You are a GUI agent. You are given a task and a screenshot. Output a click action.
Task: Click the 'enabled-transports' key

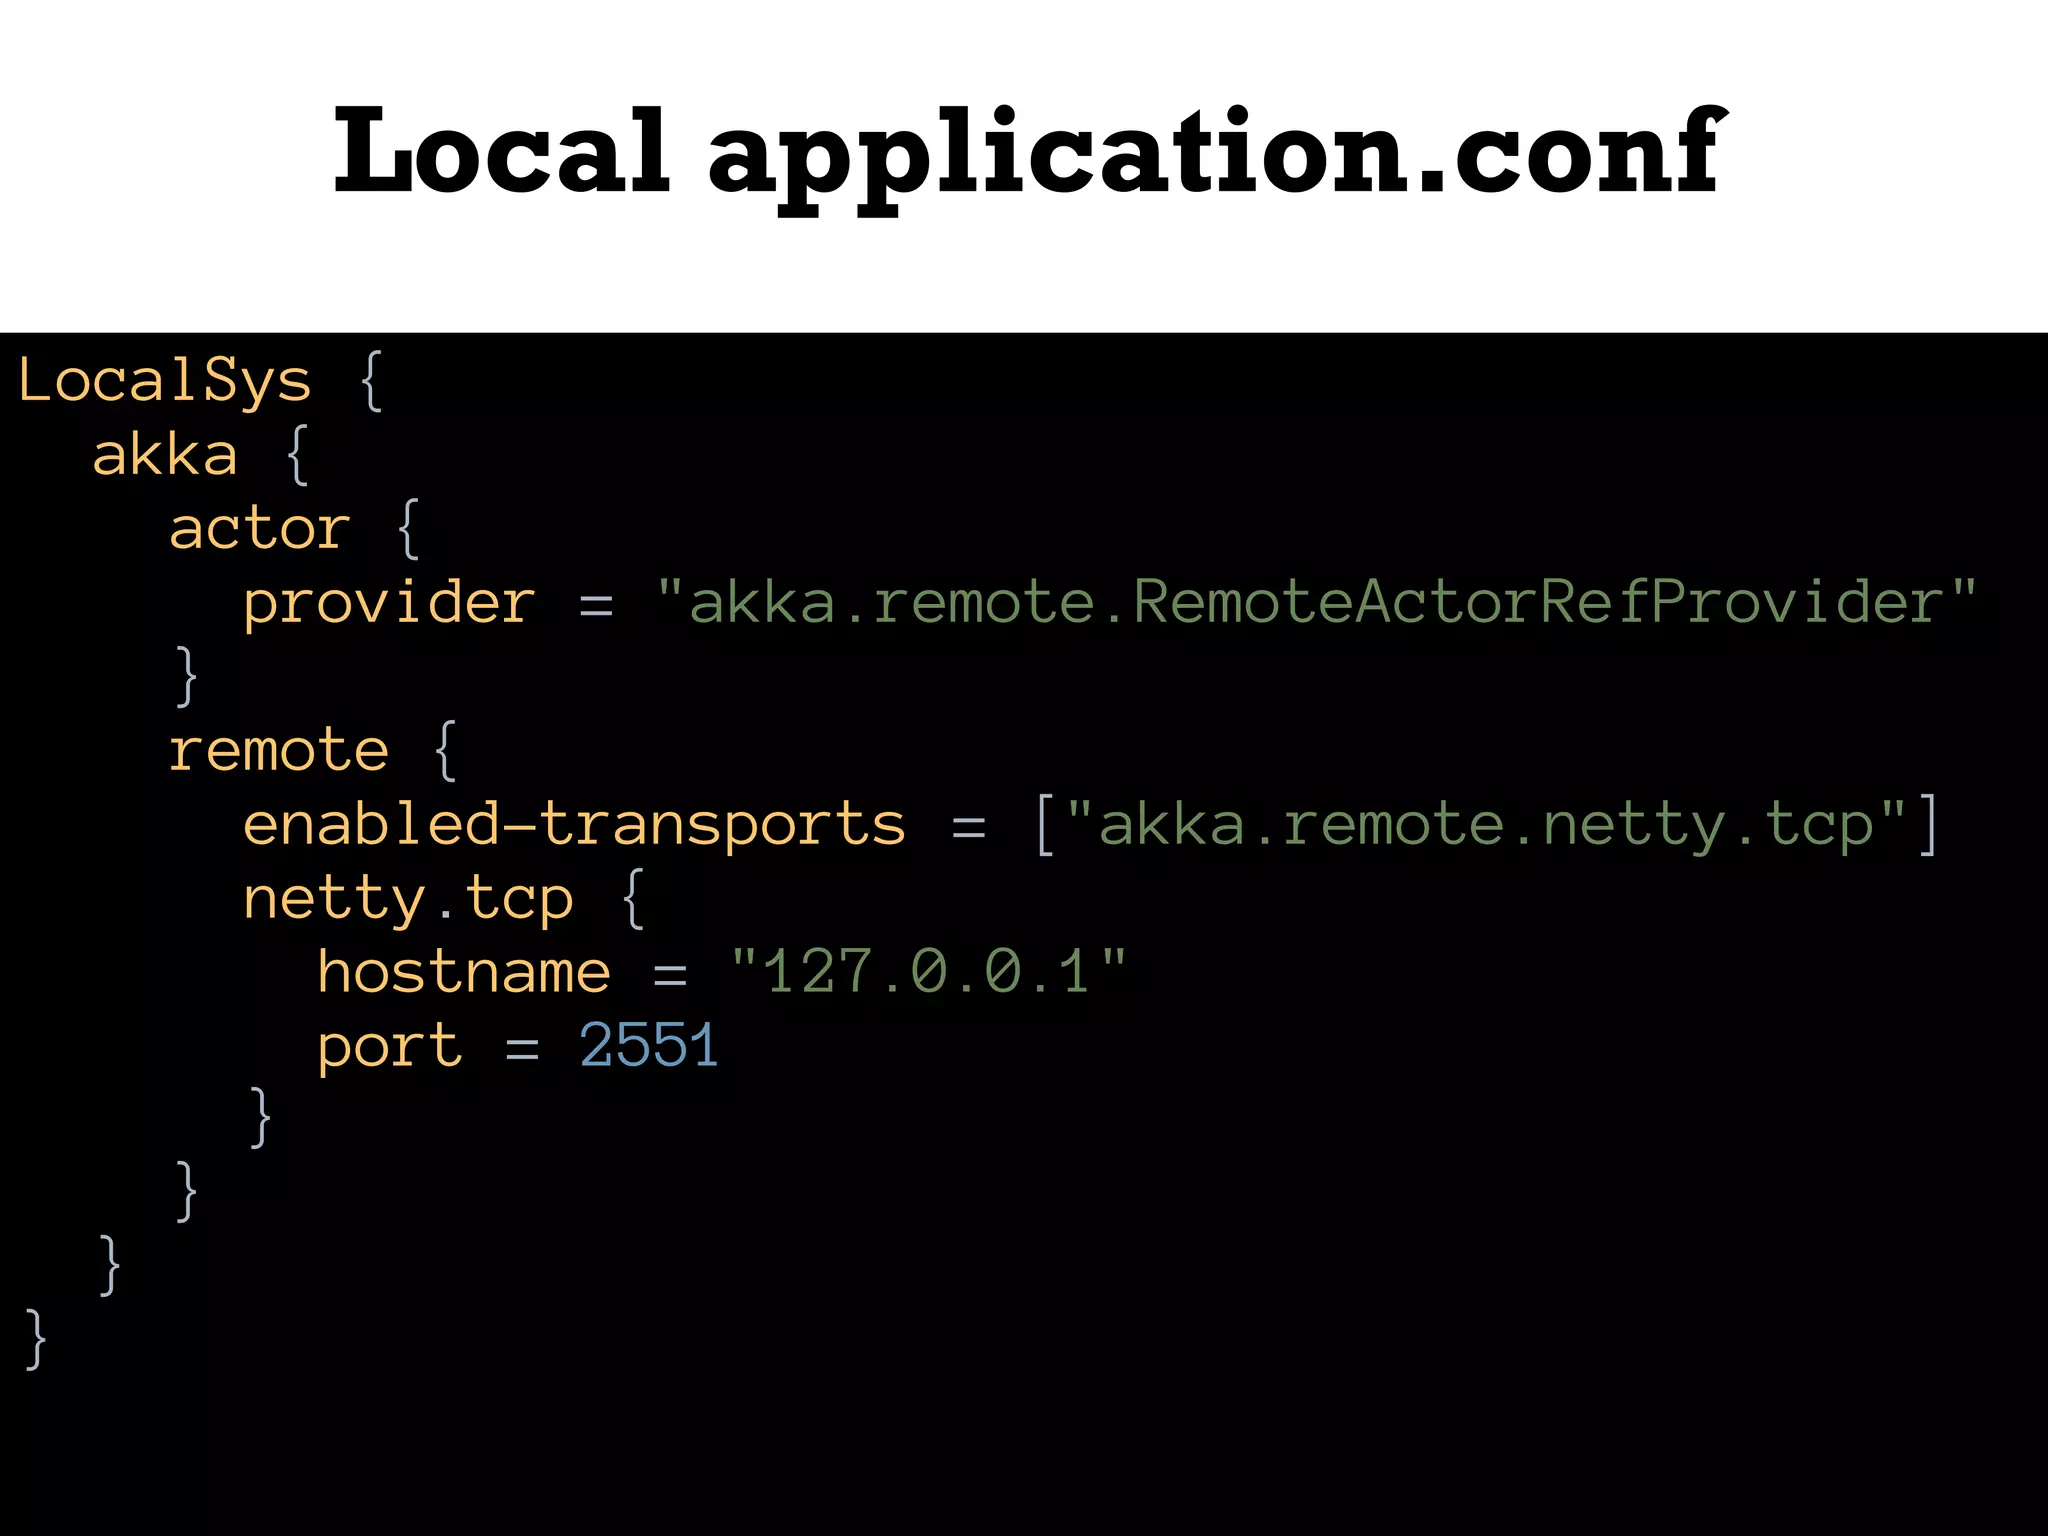[x=574, y=825]
